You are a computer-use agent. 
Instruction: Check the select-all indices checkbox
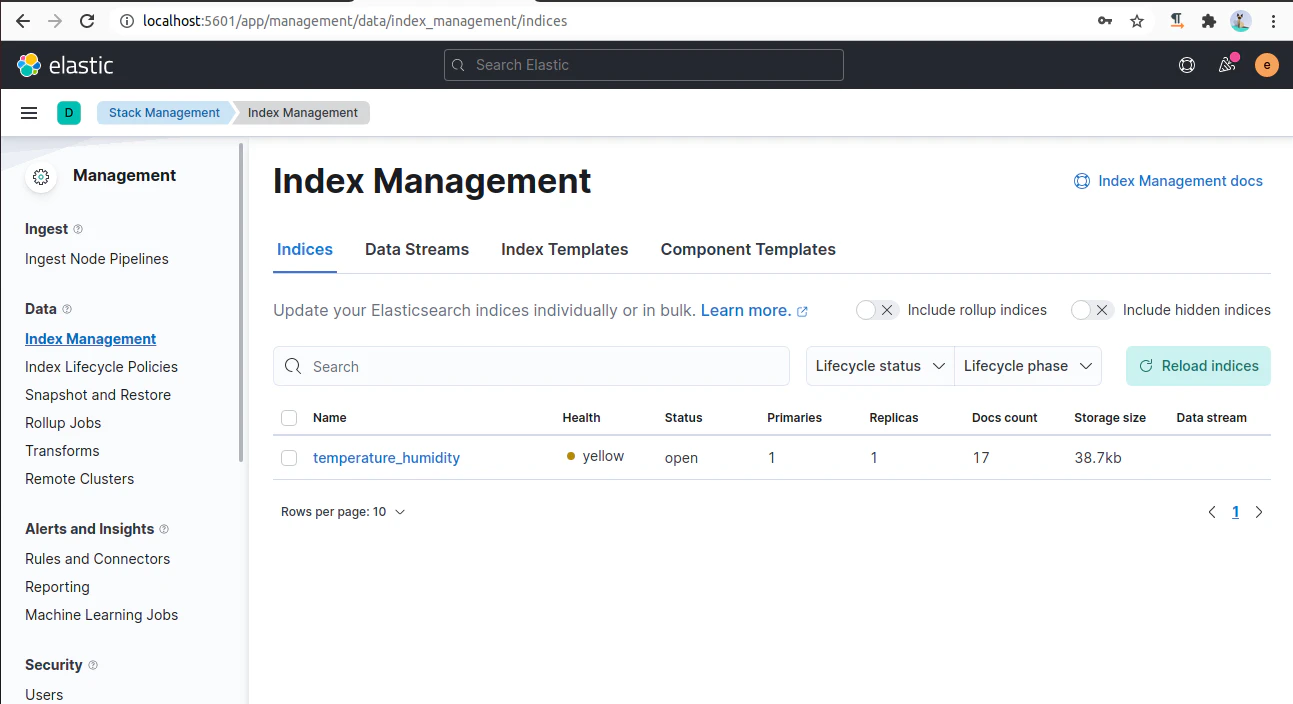point(289,418)
